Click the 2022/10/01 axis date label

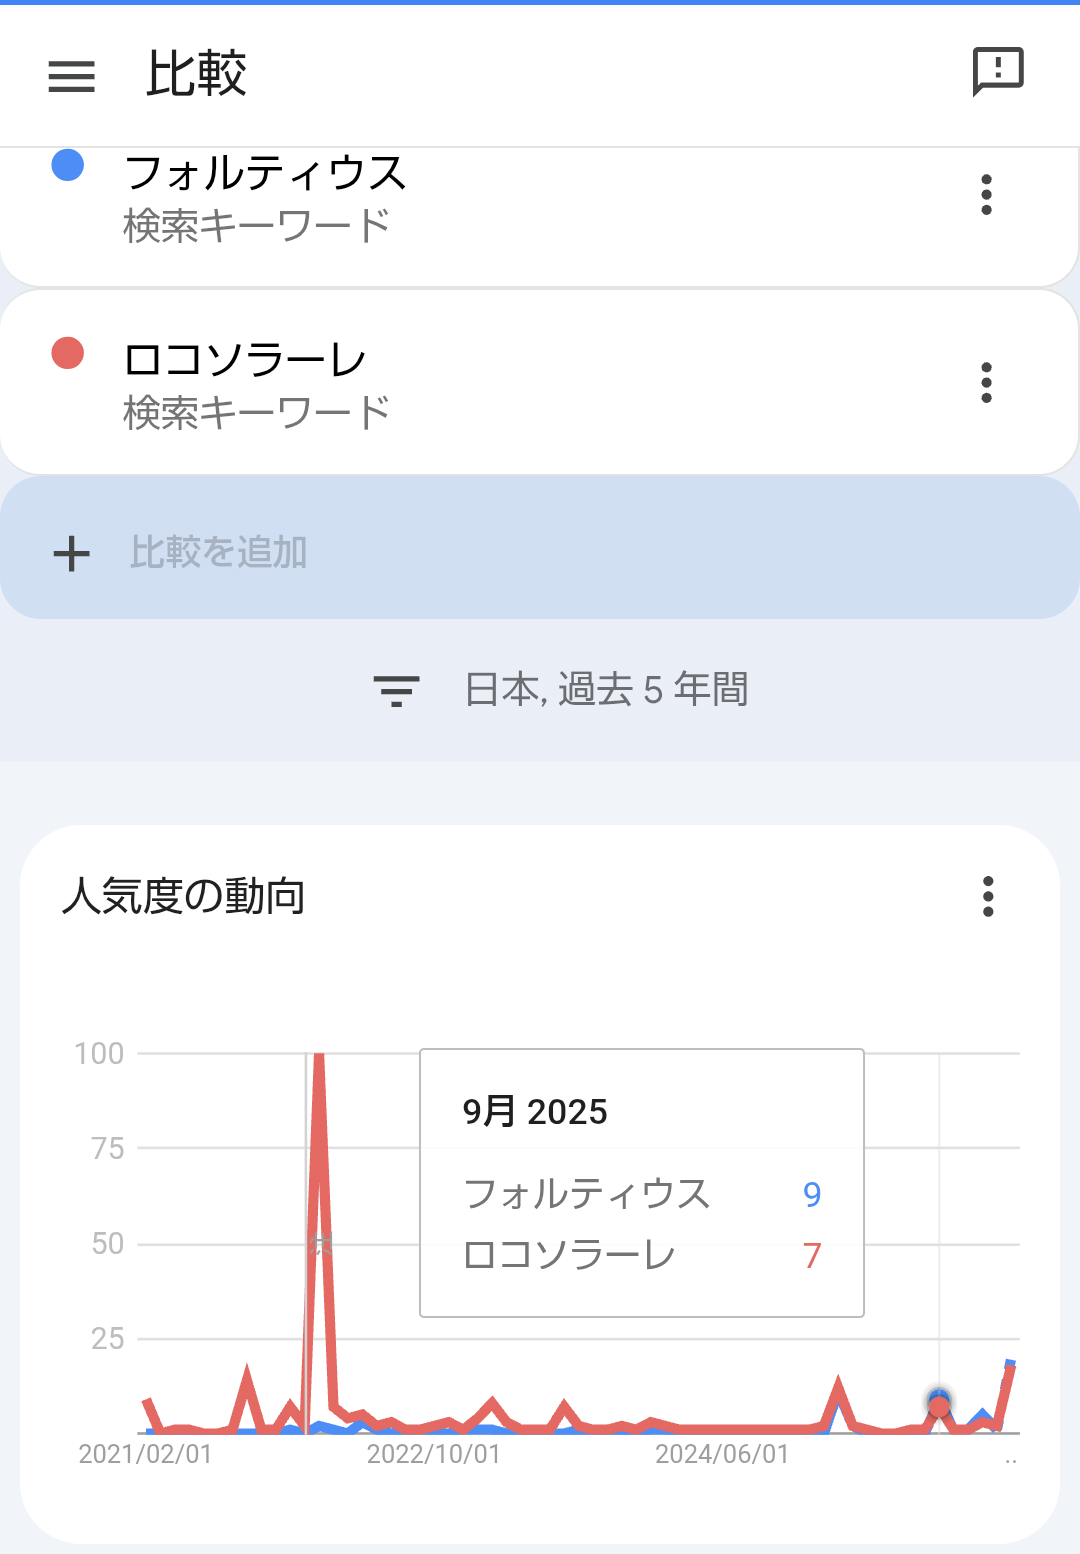434,1454
